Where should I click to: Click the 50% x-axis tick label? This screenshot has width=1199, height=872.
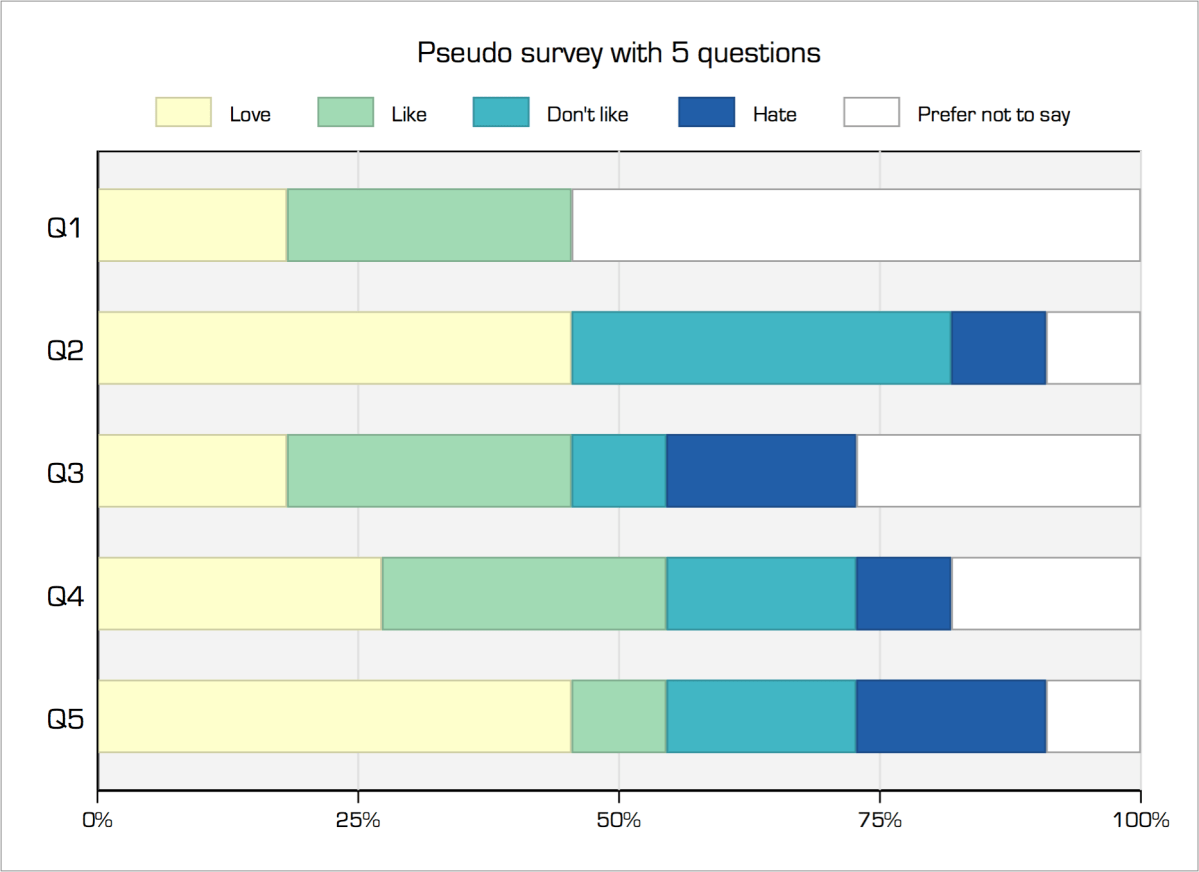point(619,821)
